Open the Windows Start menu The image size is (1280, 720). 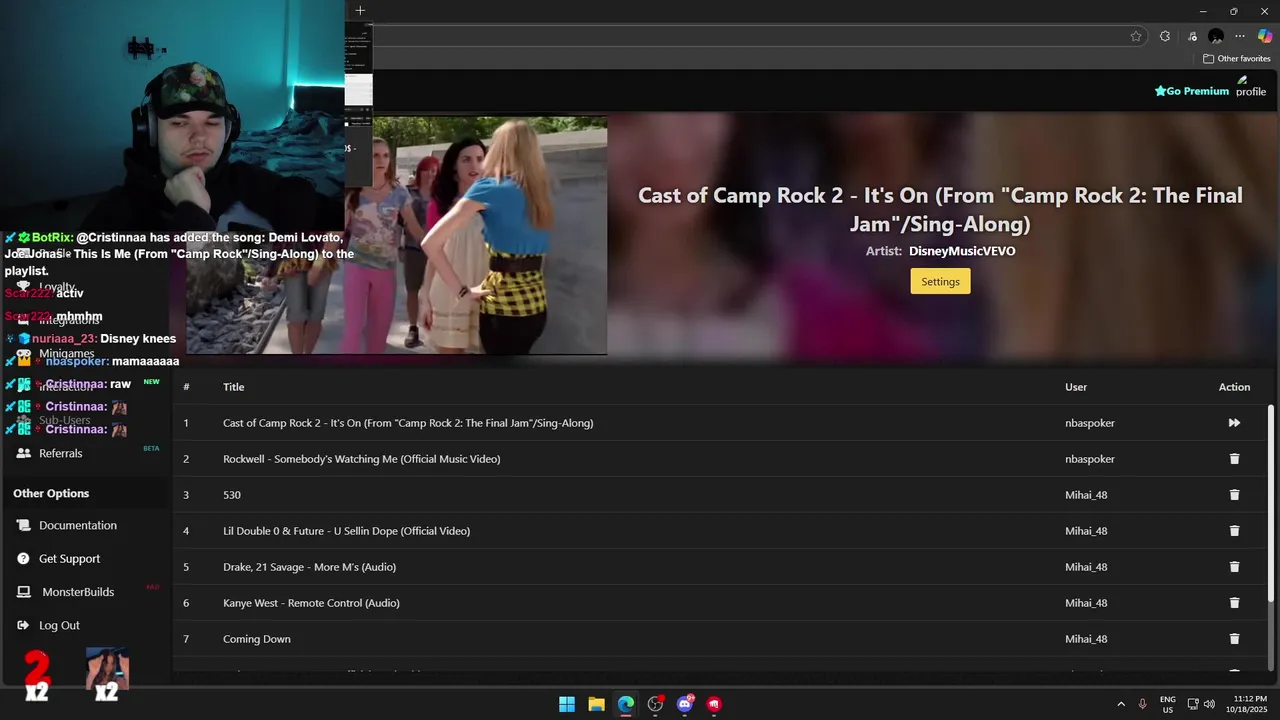(x=567, y=704)
